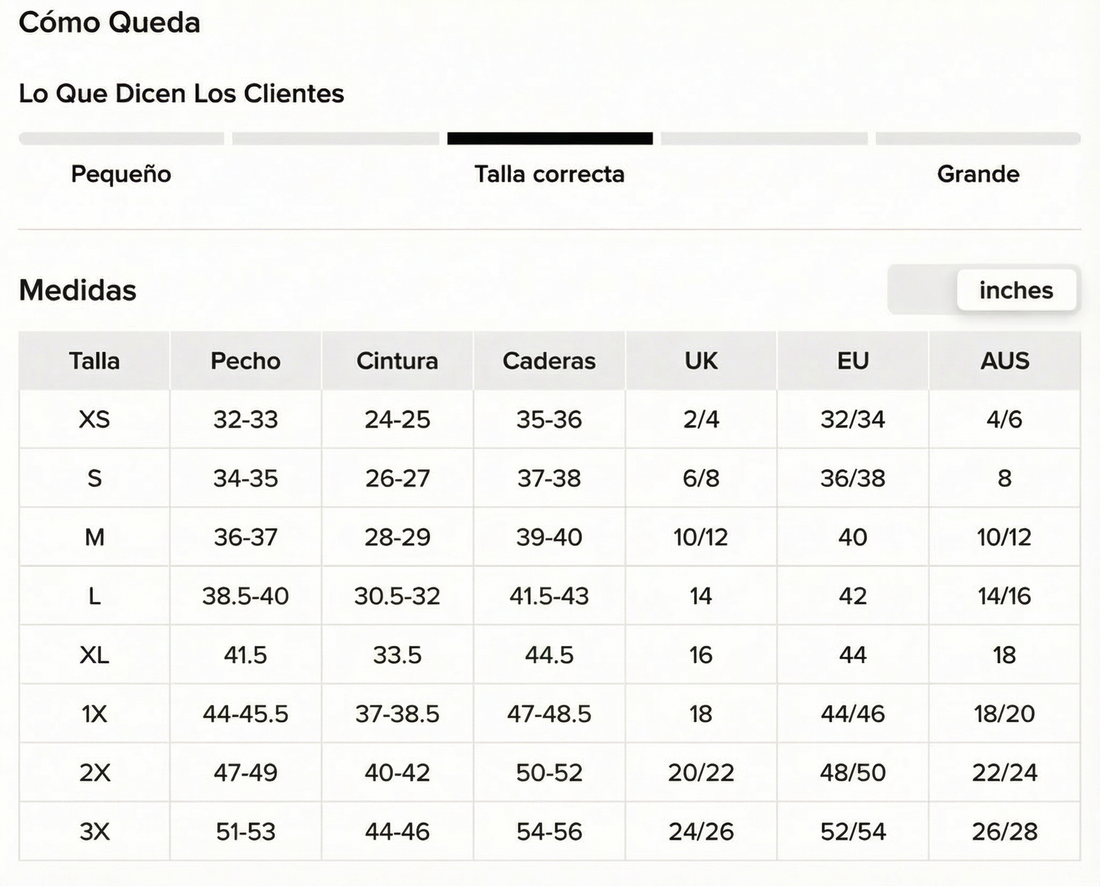
Task: Click the Pequeño fit label
Action: (x=121, y=175)
